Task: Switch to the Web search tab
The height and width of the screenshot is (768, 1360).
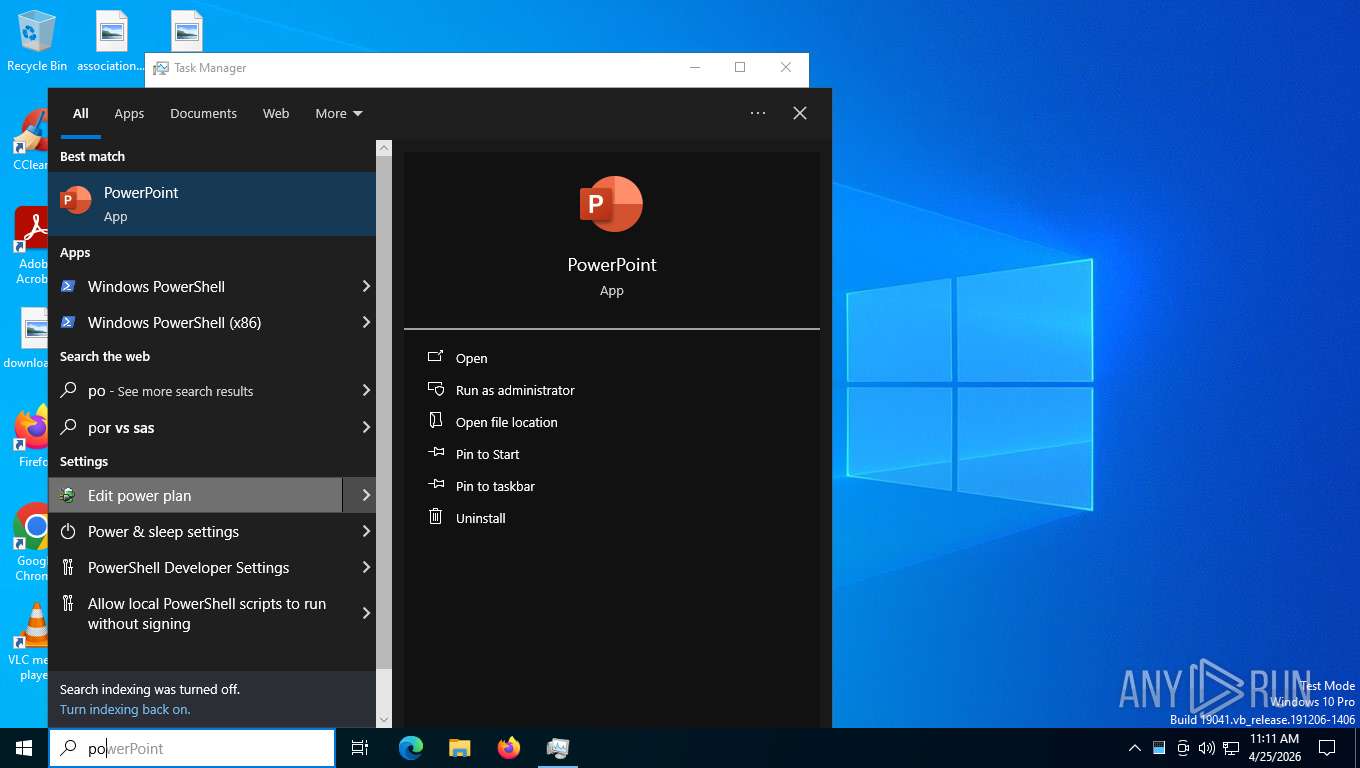Action: tap(276, 113)
